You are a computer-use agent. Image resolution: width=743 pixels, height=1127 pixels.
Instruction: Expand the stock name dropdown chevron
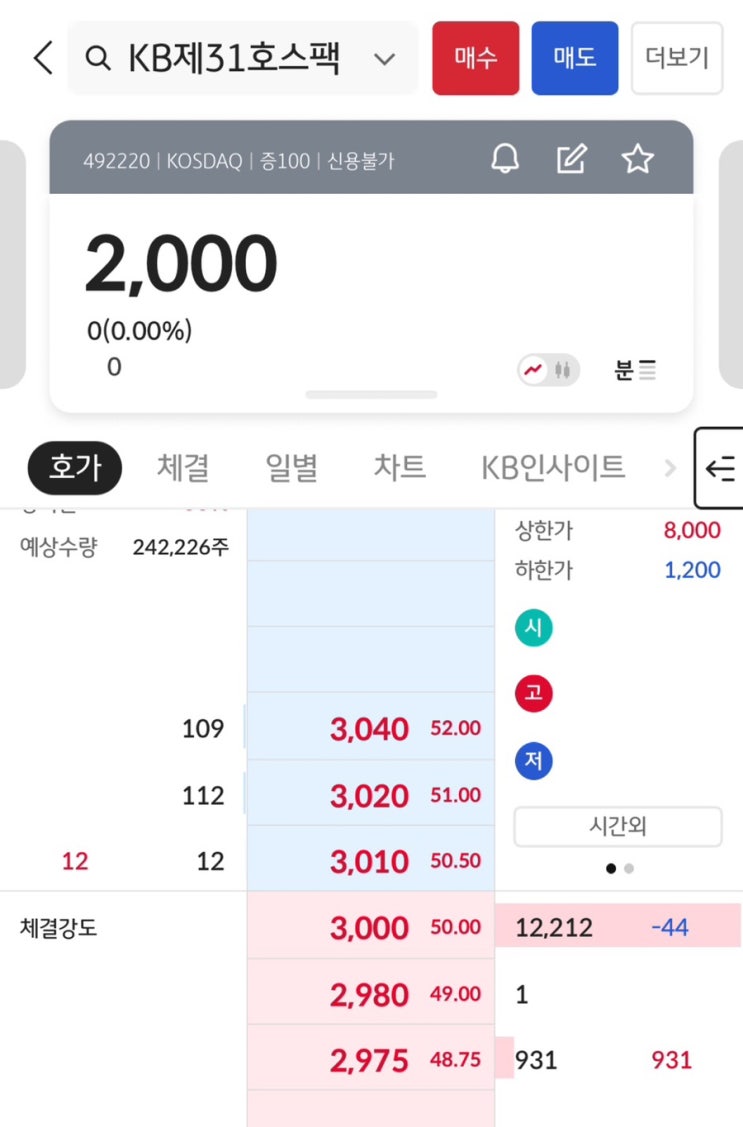(x=384, y=59)
